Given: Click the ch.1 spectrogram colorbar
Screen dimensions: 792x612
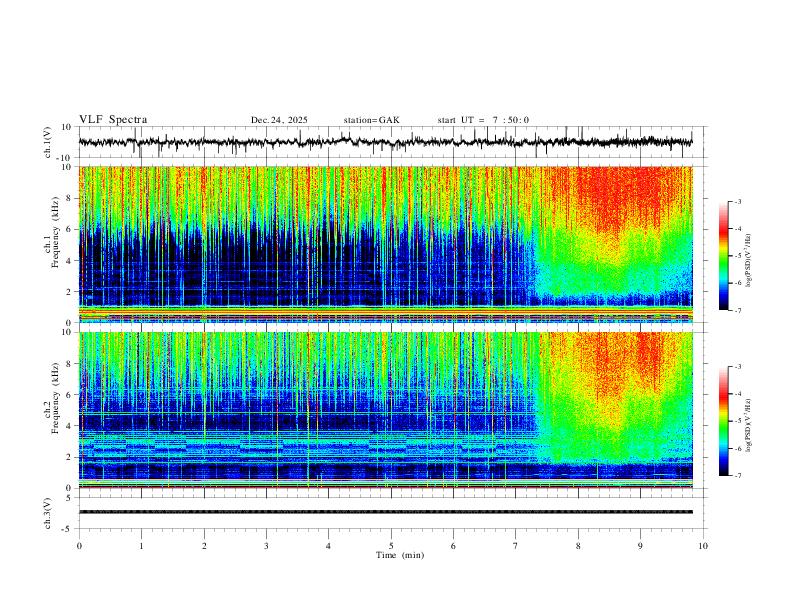Looking at the screenshot, I should coord(723,256).
